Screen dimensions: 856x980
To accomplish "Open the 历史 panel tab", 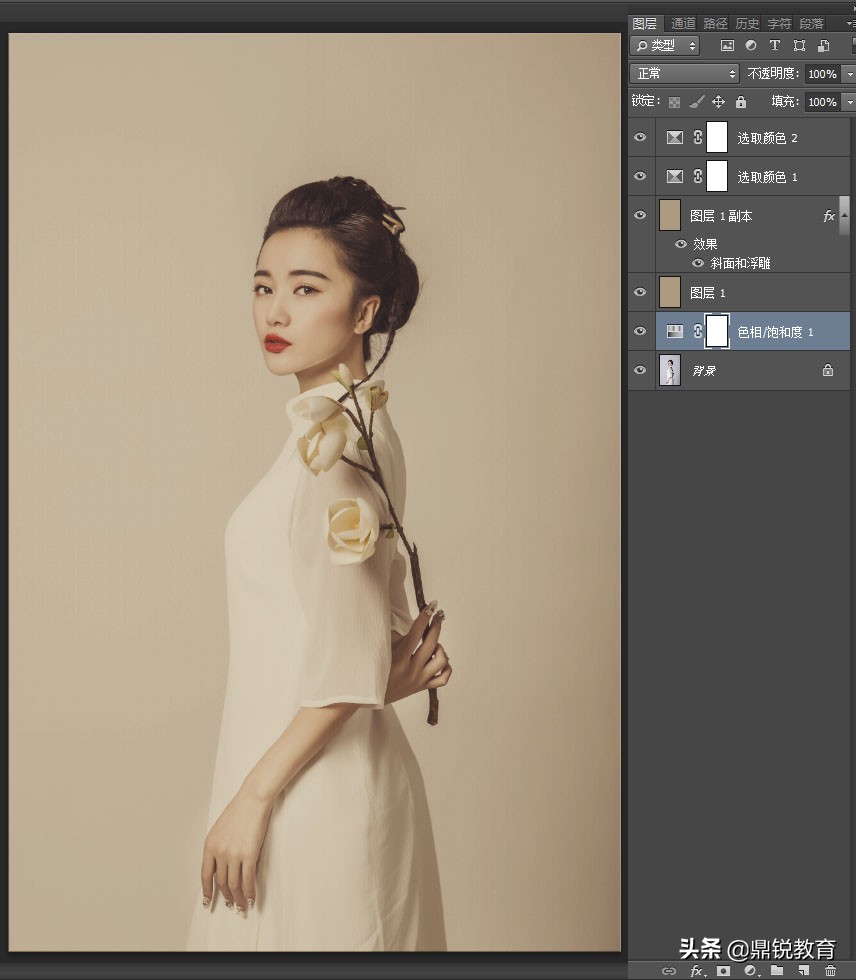I will [746, 22].
